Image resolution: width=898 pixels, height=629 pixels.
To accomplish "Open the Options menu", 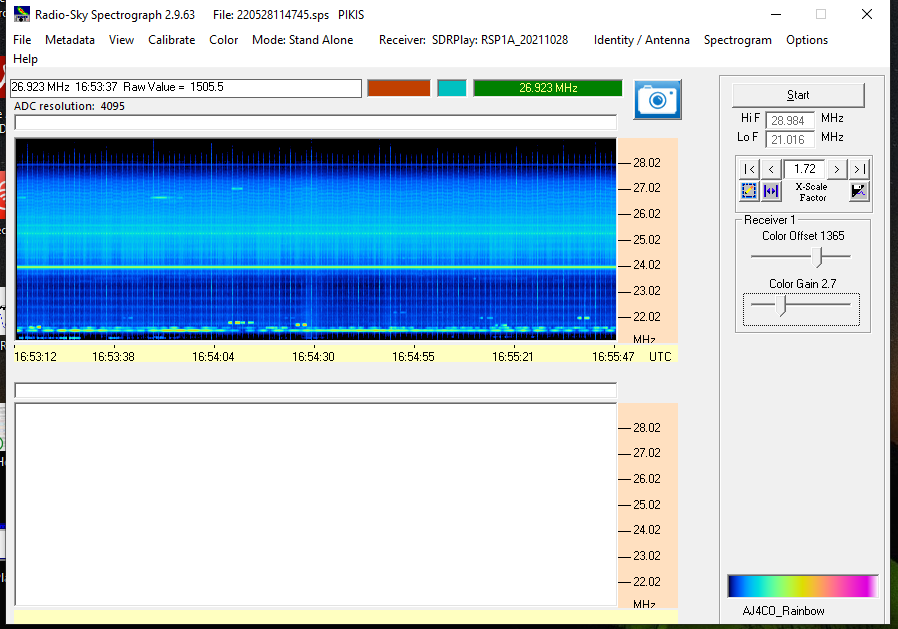I will tap(807, 40).
